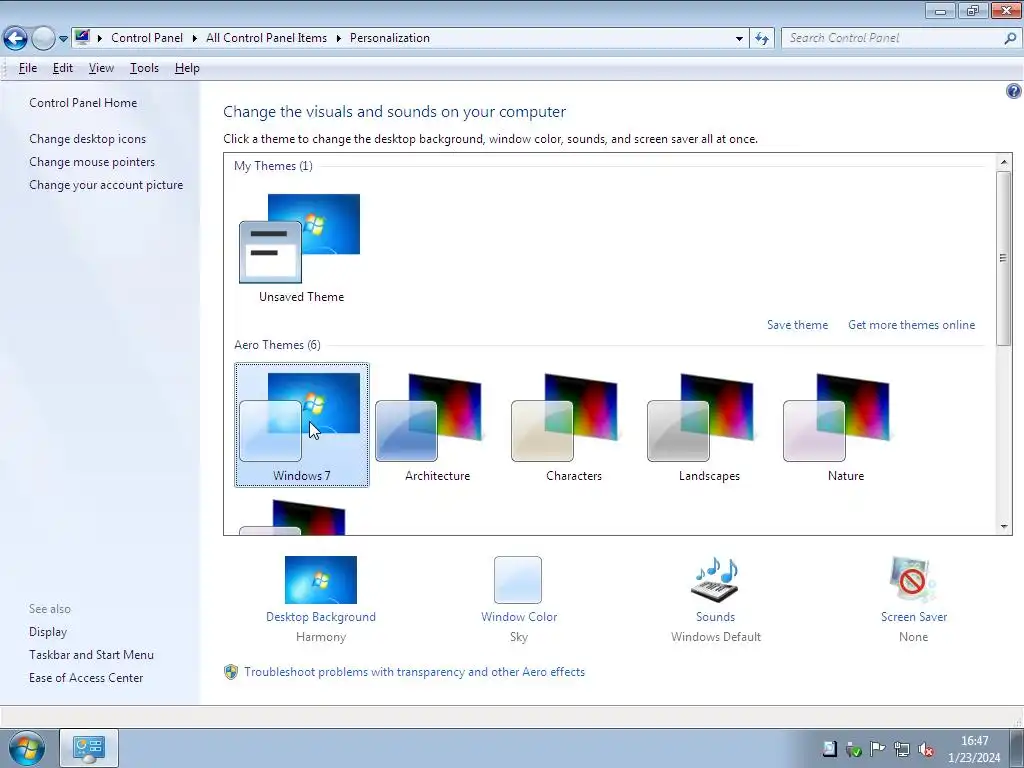Viewport: 1024px width, 768px height.
Task: Open the File menu
Action: coord(28,68)
